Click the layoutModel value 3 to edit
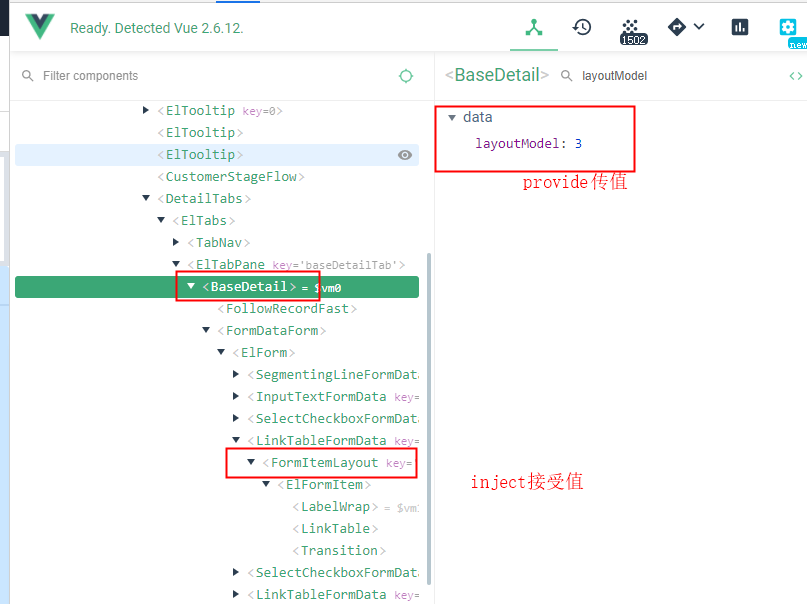Screen dimensions: 807x604 pyautogui.click(x=578, y=143)
